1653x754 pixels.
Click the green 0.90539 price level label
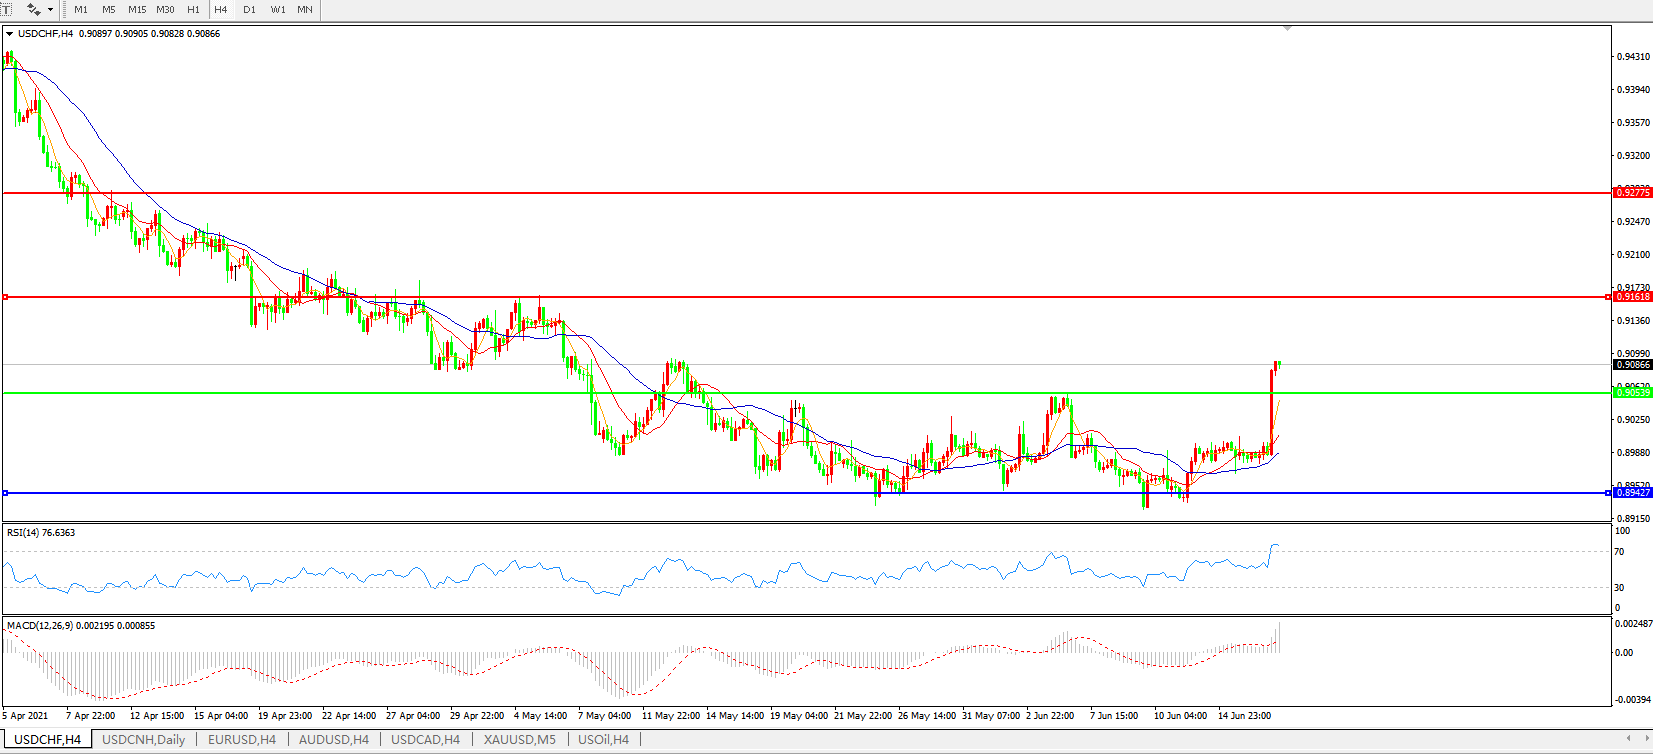[1632, 393]
